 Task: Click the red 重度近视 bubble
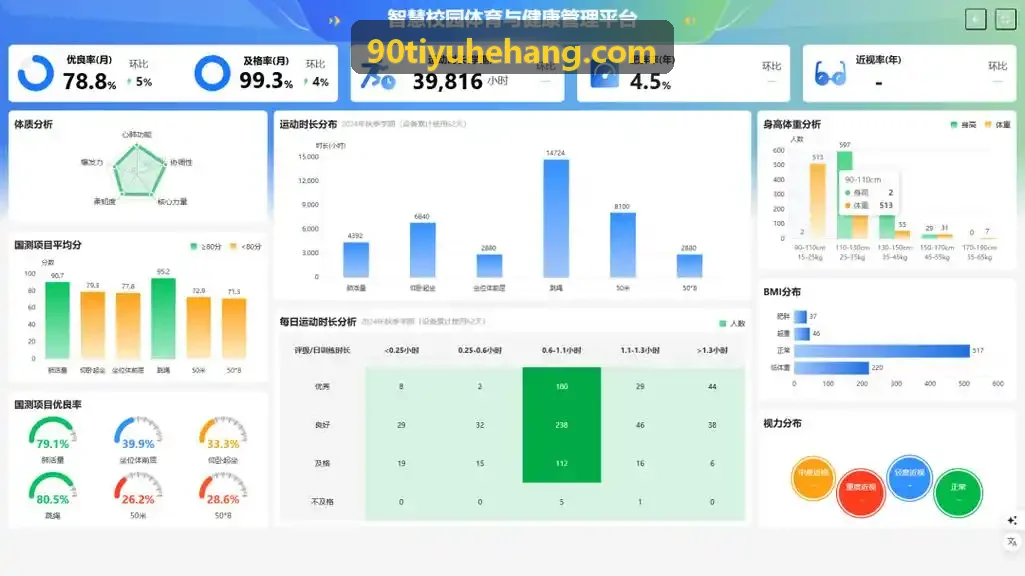860,492
